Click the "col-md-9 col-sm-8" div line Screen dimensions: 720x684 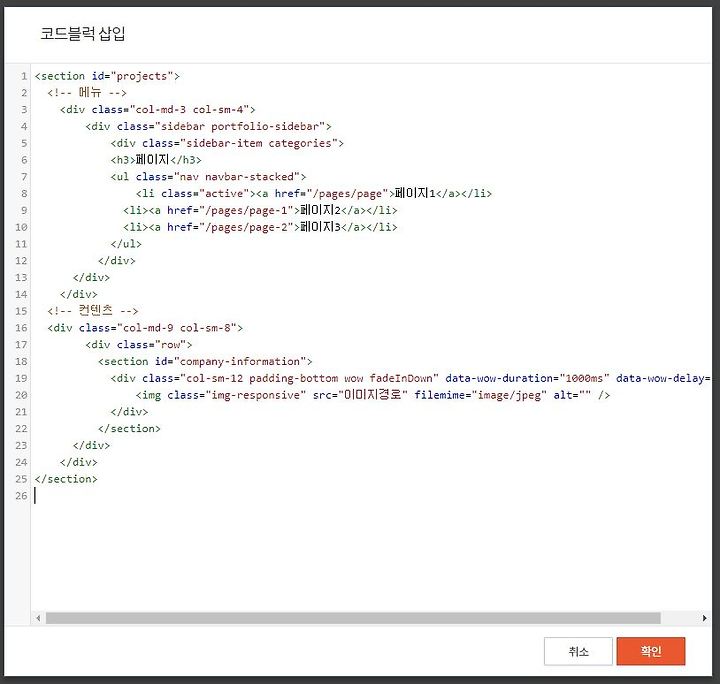pyautogui.click(x=145, y=328)
